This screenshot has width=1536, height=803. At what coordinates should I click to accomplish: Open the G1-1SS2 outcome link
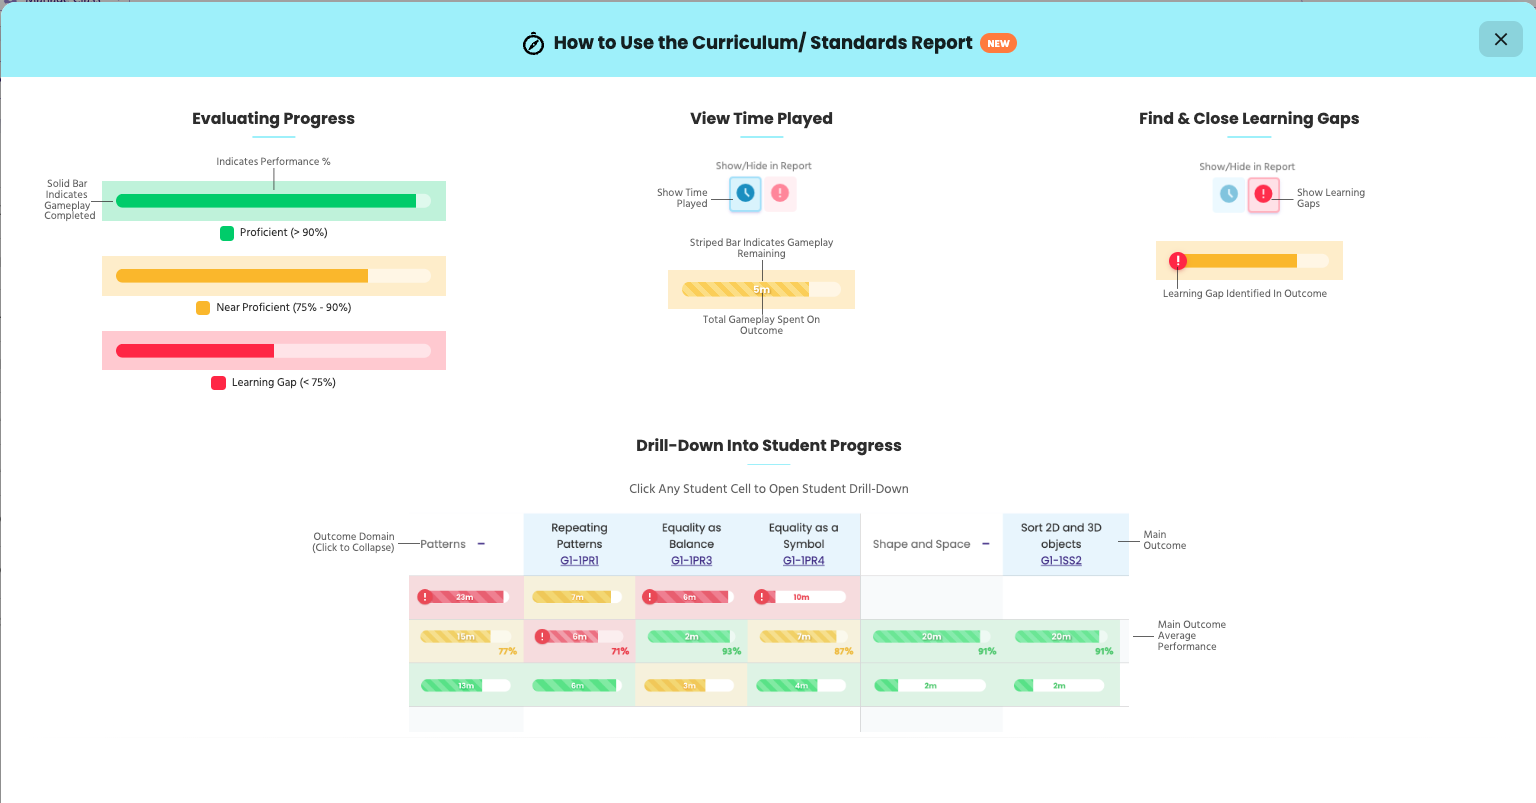click(1061, 561)
